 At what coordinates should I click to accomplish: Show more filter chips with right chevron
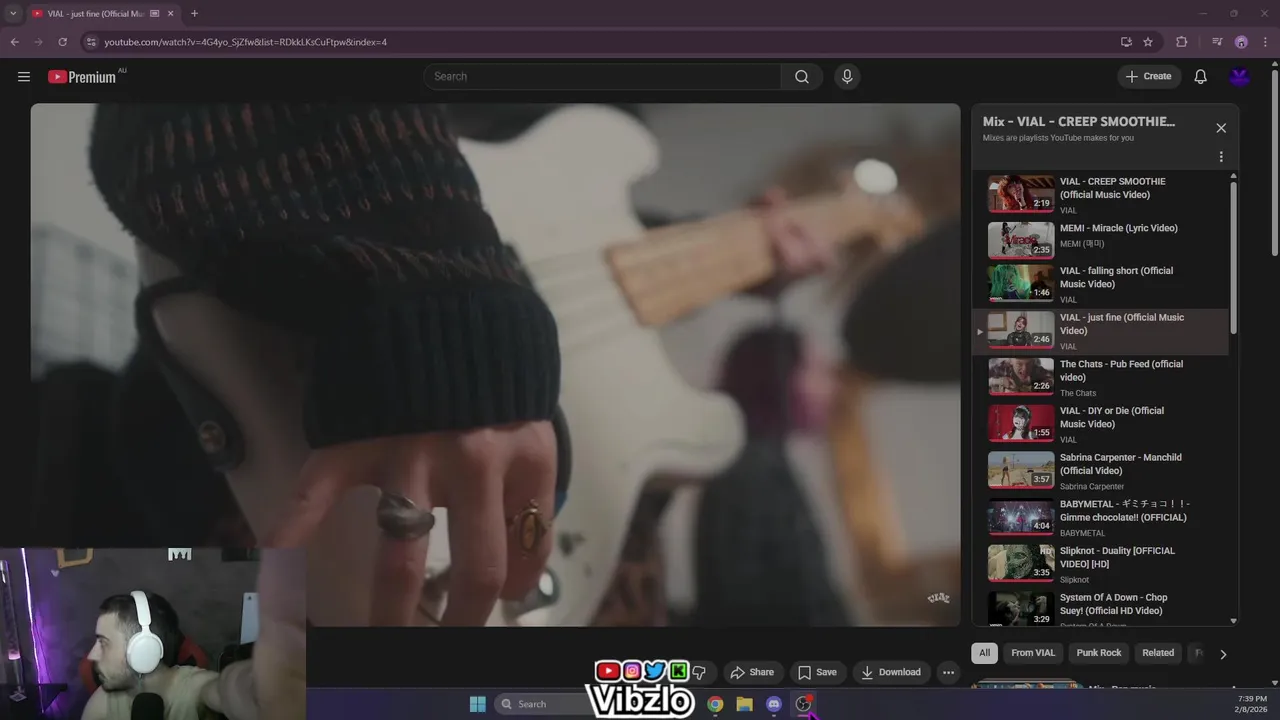pos(1223,654)
